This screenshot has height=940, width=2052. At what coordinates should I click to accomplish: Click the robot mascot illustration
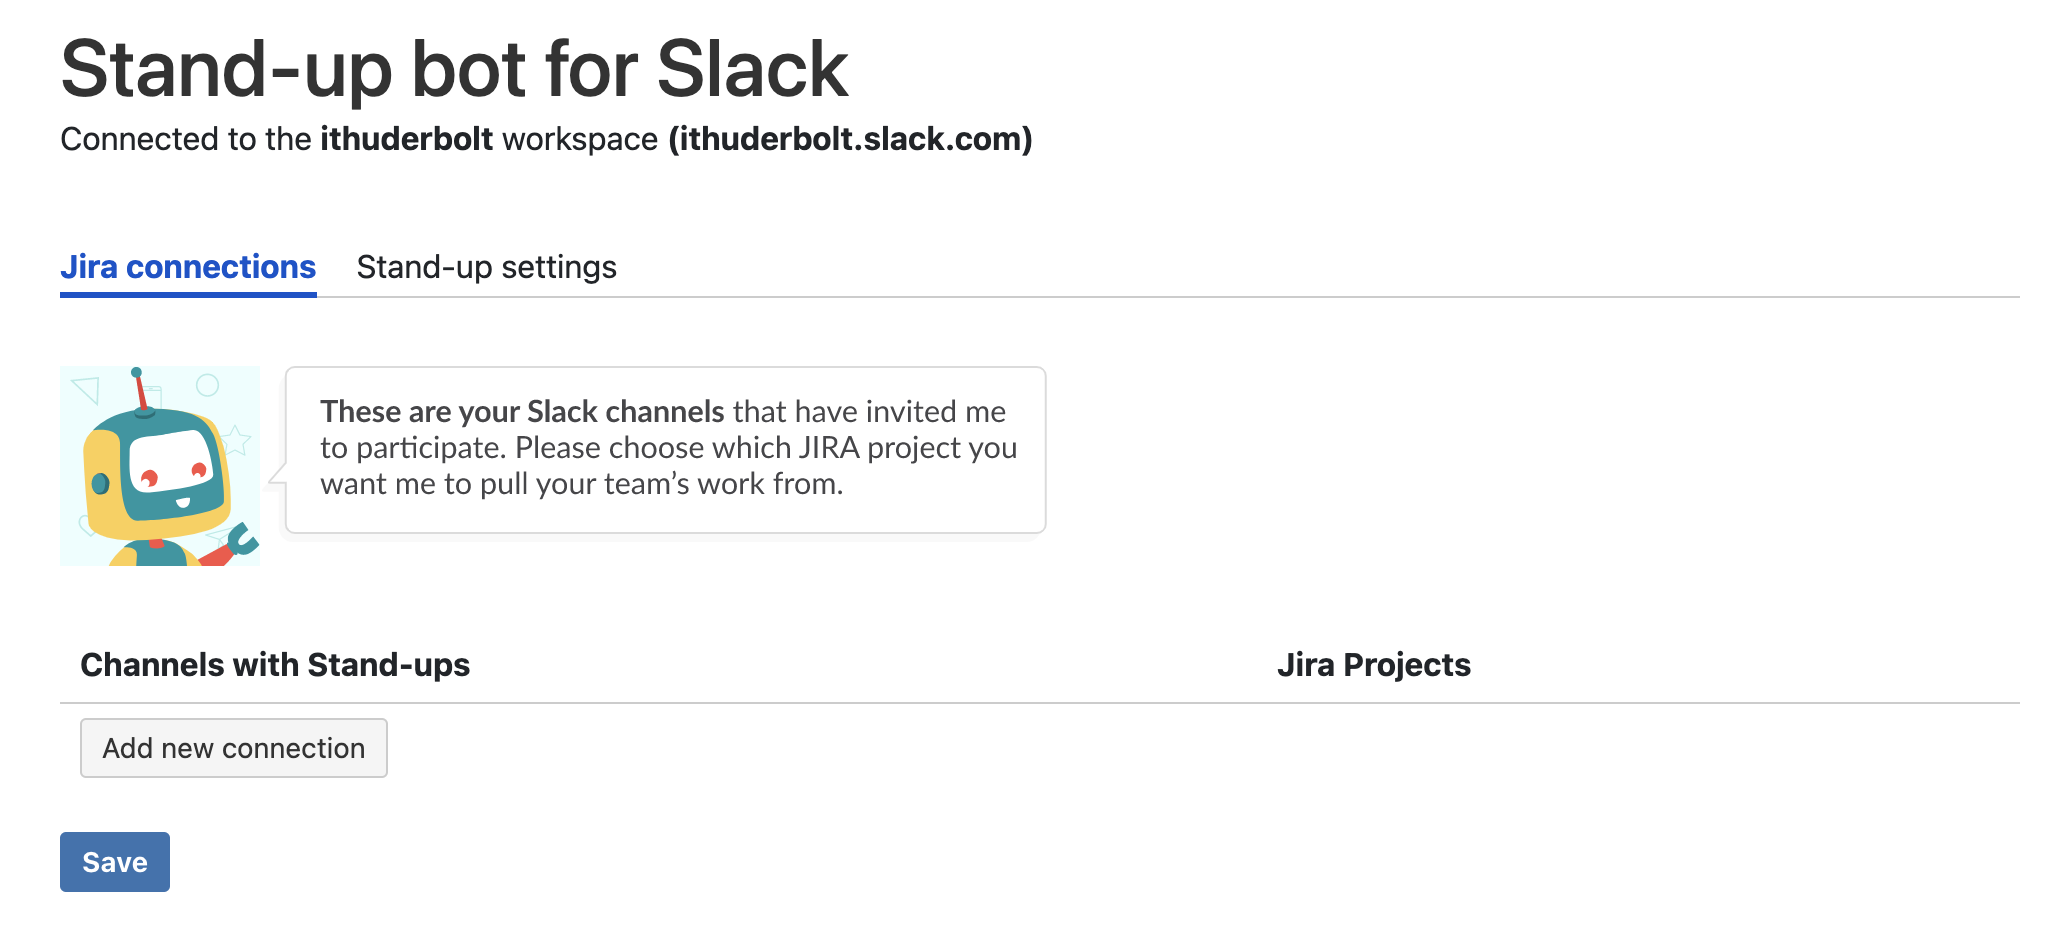click(x=160, y=466)
